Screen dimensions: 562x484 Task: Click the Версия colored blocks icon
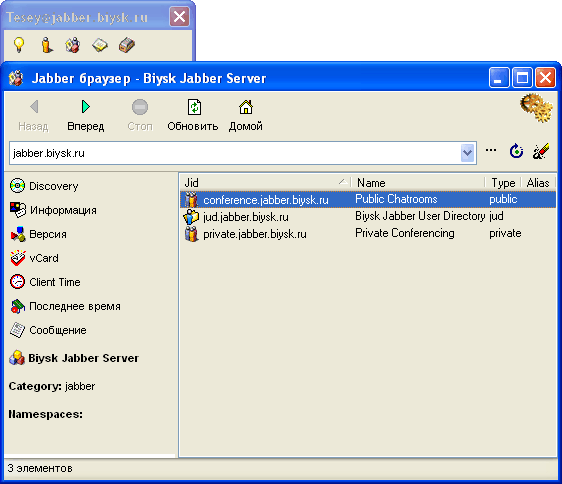pyautogui.click(x=18, y=234)
